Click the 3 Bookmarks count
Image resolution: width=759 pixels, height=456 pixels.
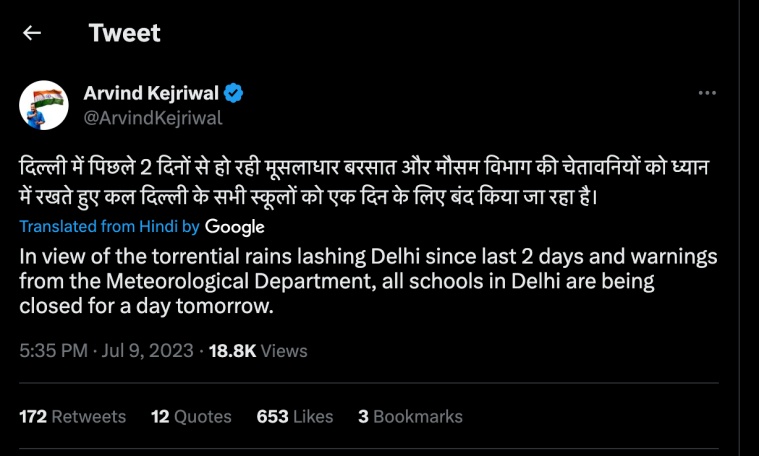410,416
